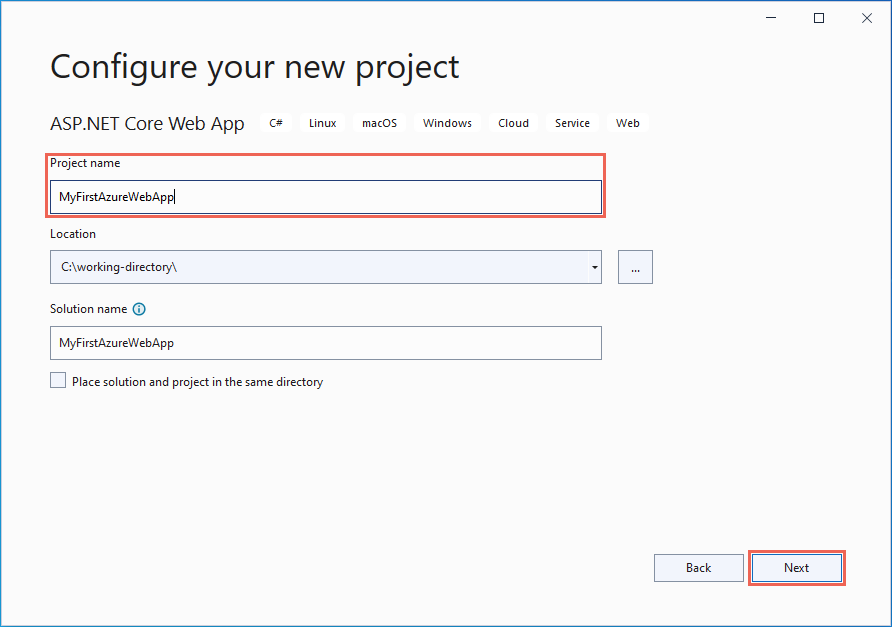This screenshot has height=627, width=892.
Task: Click the macOS platform tag
Action: [x=379, y=123]
